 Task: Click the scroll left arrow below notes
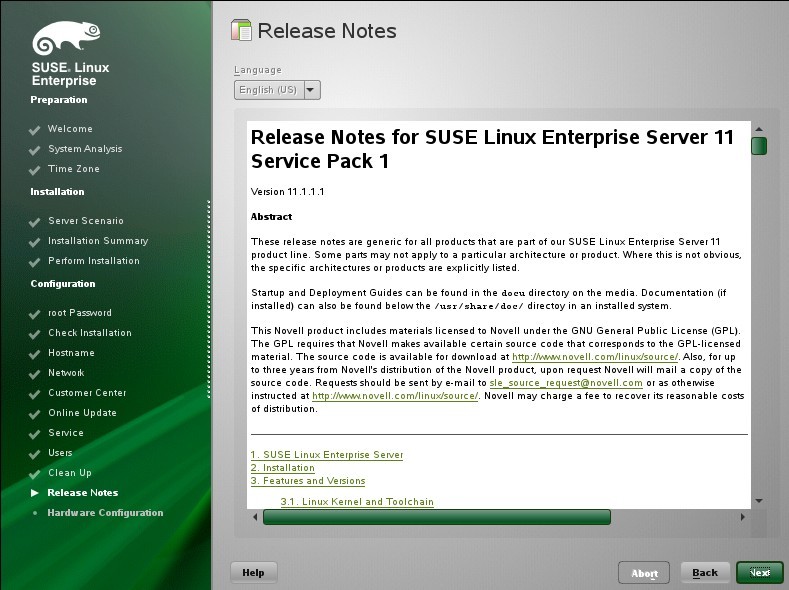[x=255, y=517]
